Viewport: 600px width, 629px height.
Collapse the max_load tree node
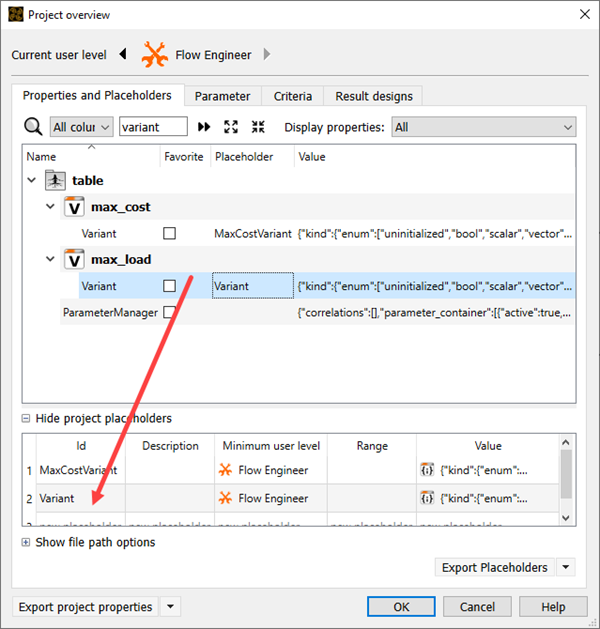tap(50, 259)
